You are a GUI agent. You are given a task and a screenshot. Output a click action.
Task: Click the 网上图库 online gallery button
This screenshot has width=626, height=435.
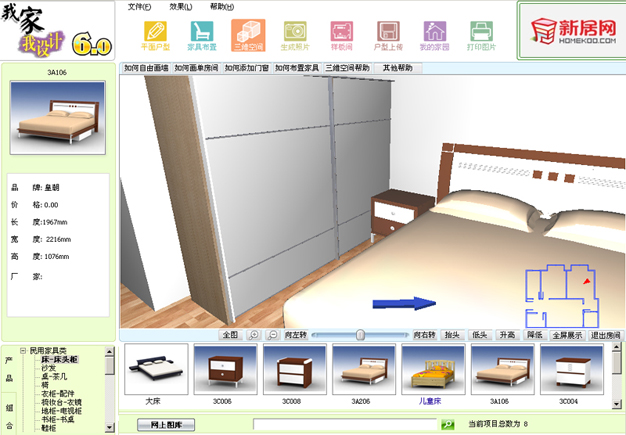(166, 425)
